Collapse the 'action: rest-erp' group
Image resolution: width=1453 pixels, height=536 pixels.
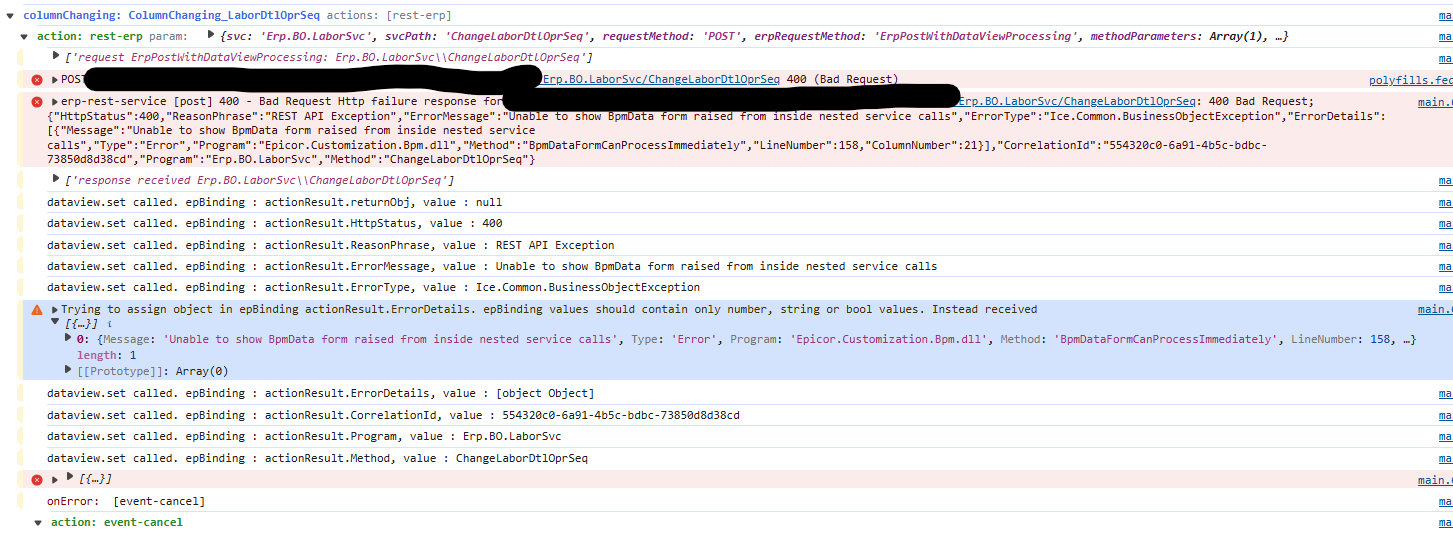click(25, 37)
